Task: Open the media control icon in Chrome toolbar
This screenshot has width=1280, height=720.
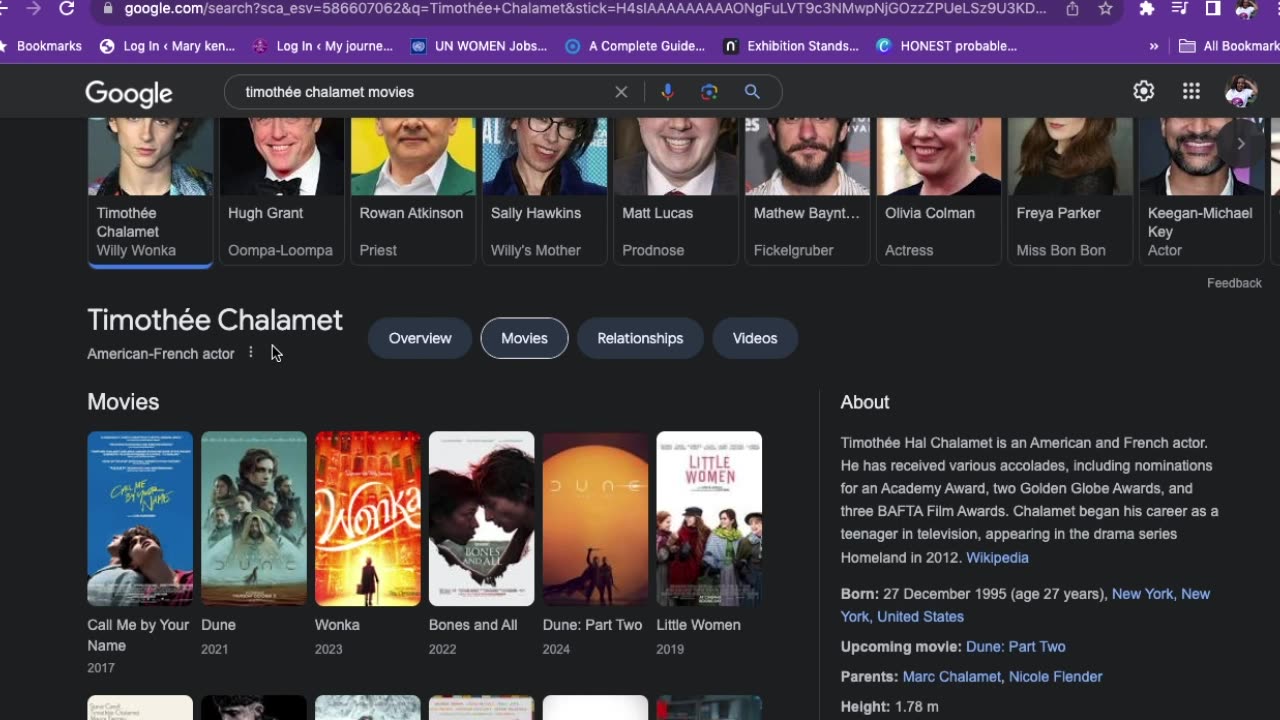Action: 1180,8
